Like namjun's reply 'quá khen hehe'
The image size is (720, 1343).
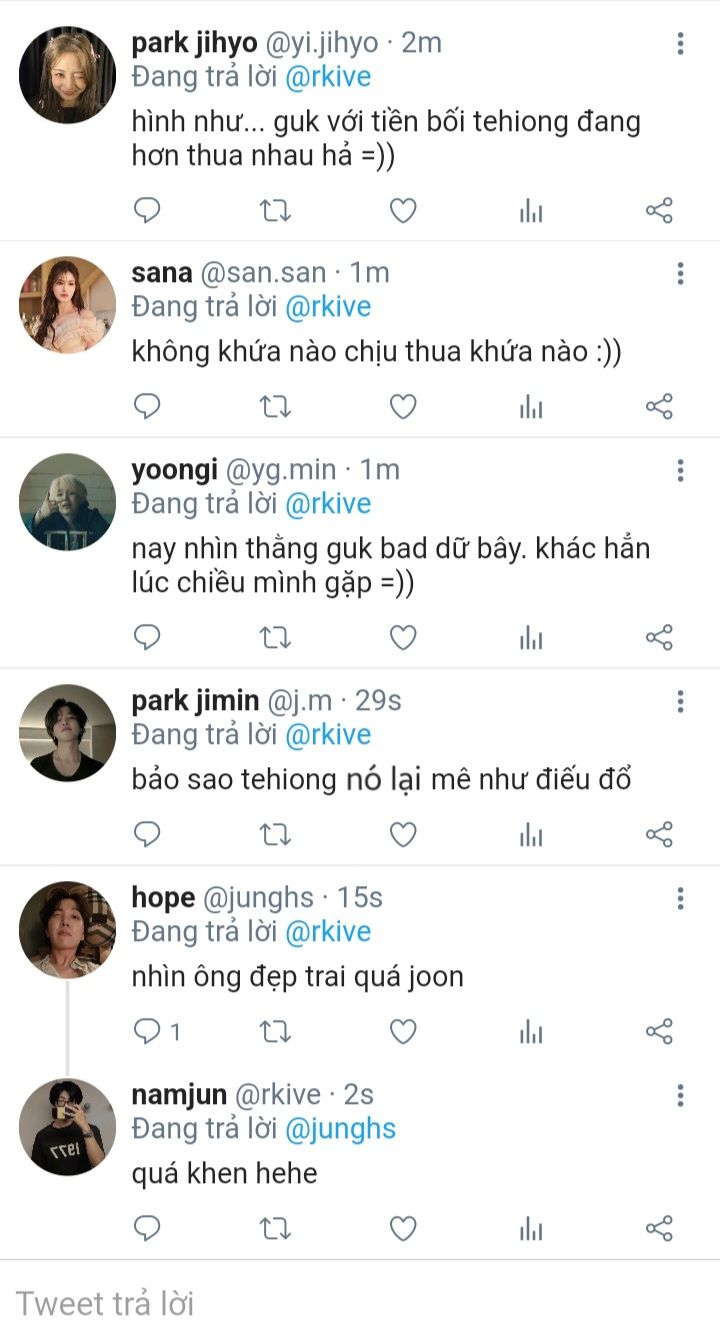[x=403, y=1228]
